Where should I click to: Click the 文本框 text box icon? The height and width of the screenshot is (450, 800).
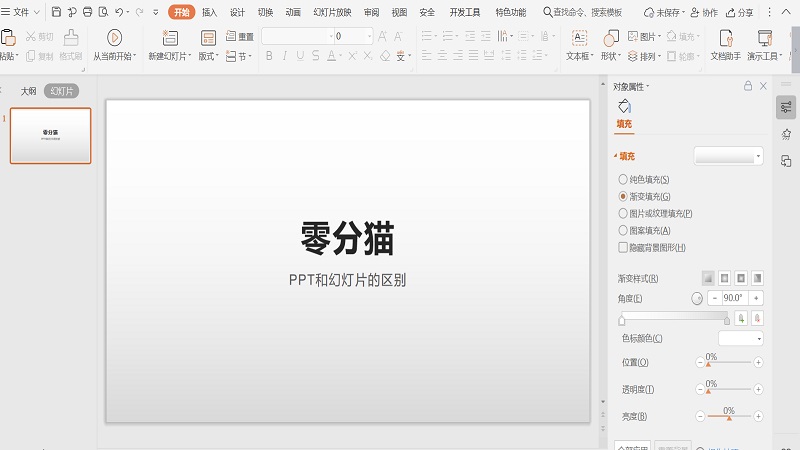pos(579,37)
